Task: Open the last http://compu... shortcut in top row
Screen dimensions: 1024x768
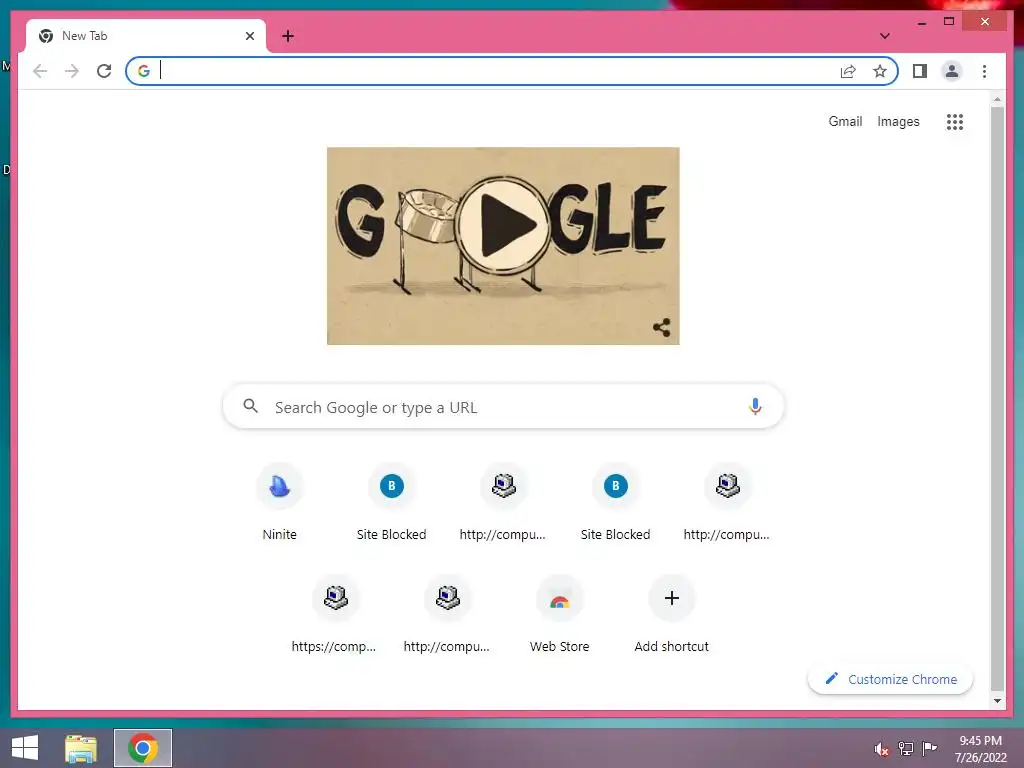Action: pyautogui.click(x=727, y=503)
